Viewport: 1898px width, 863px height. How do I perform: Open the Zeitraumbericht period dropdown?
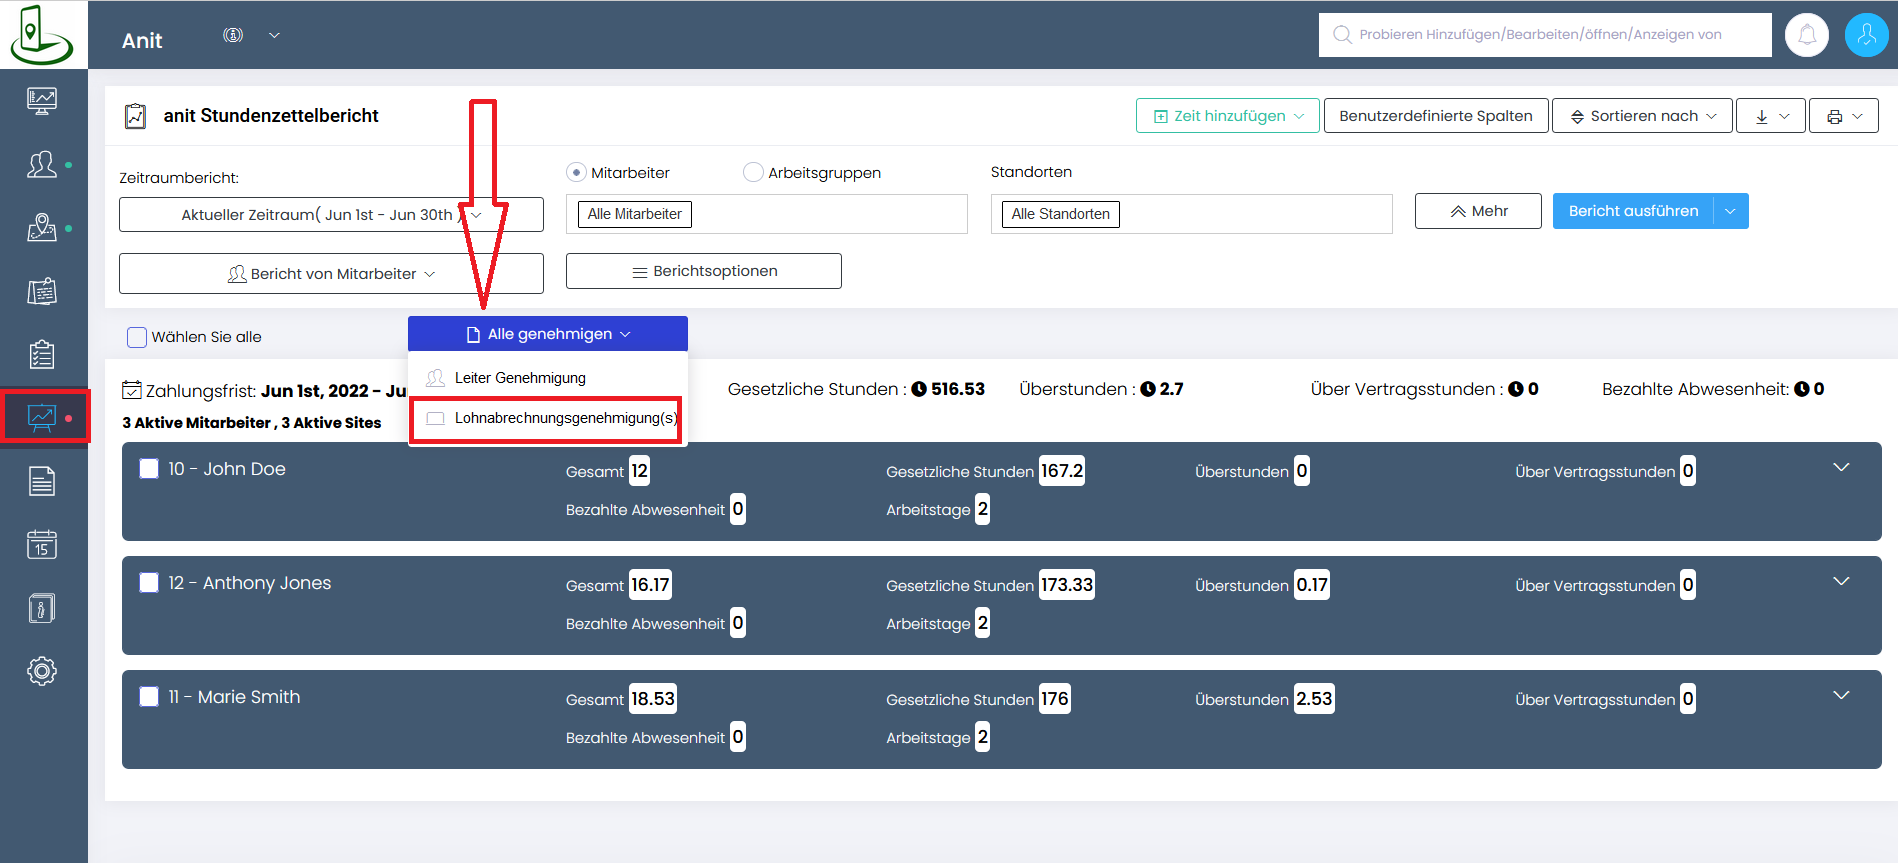pos(331,215)
